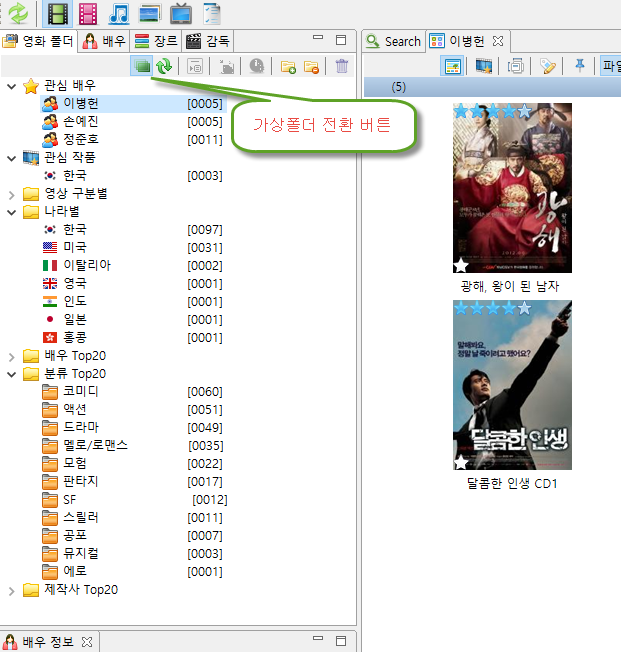This screenshot has height=652, width=621.
Task: Remove folder with the minus folder icon
Action: 311,67
